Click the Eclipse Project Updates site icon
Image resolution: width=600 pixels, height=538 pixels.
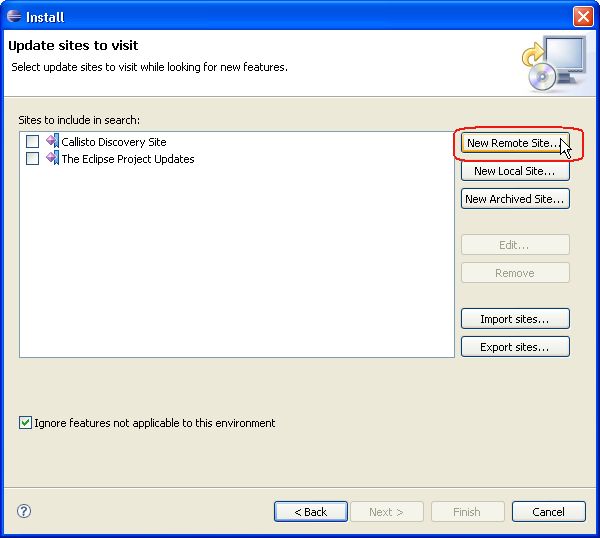pos(52,159)
